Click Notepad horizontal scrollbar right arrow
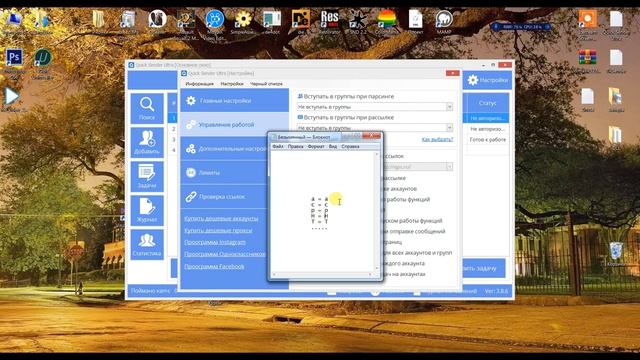This screenshot has width=640, height=360. point(371,275)
